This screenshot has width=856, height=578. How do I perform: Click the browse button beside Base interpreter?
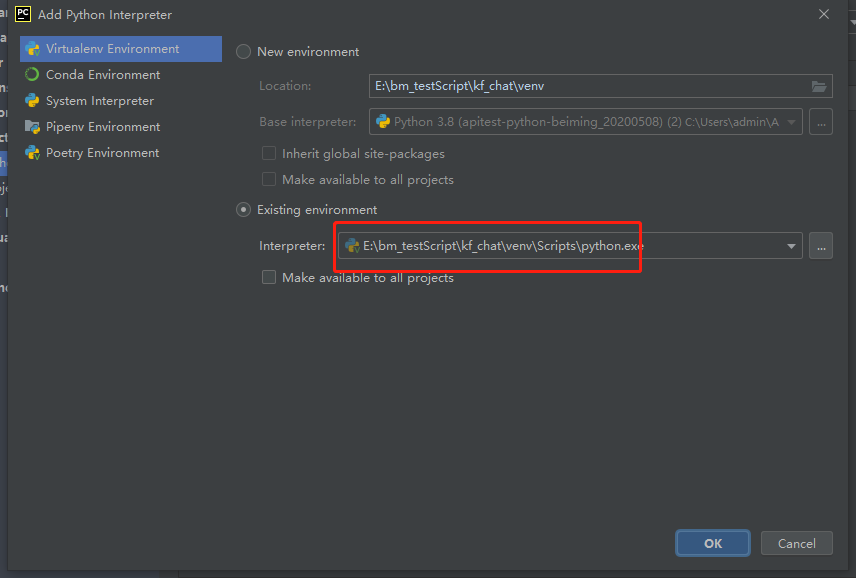(x=821, y=122)
